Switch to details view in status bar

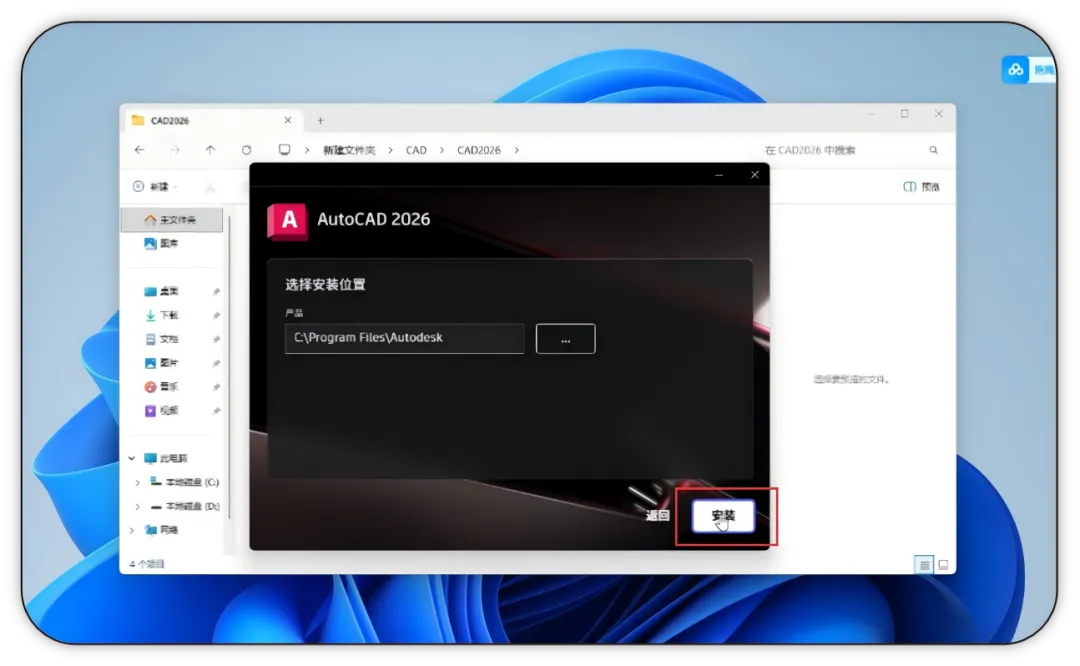(924, 565)
